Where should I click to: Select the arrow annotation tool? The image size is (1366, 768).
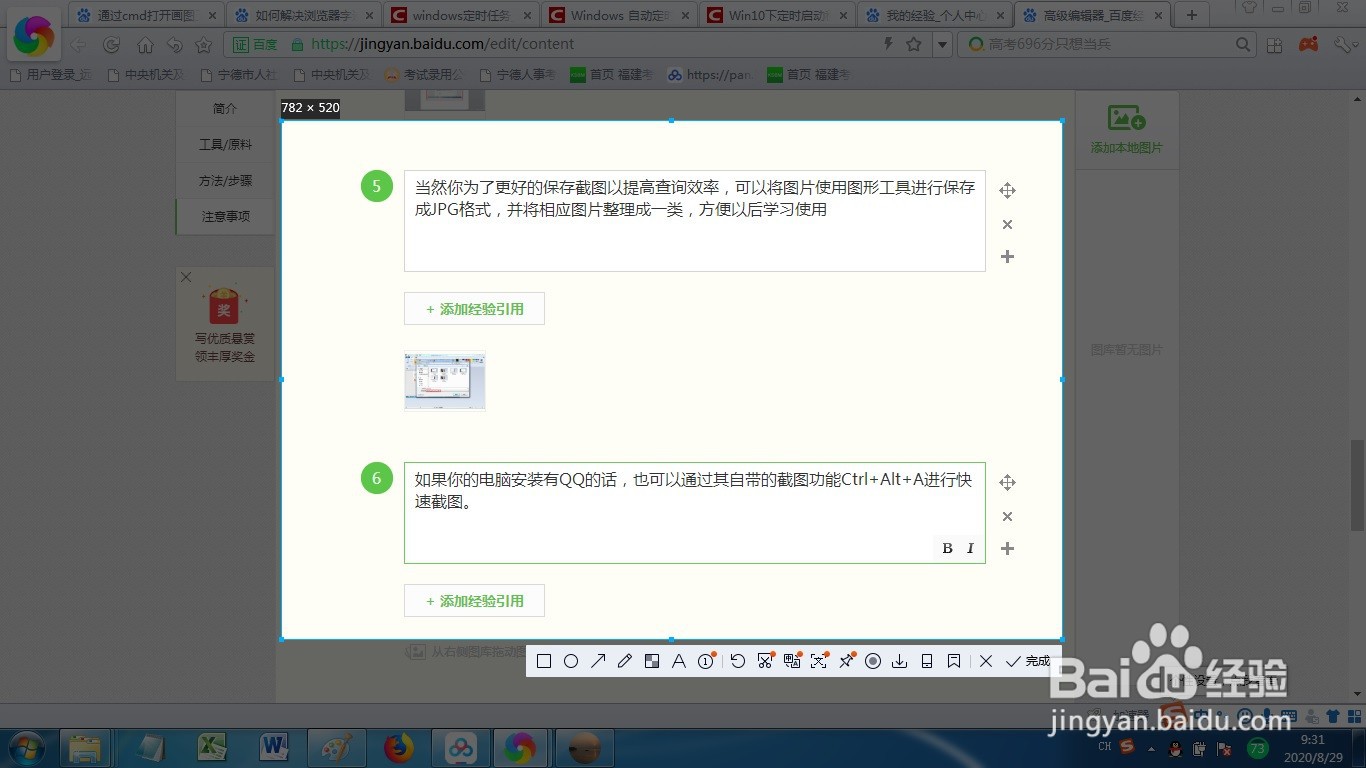pos(598,661)
